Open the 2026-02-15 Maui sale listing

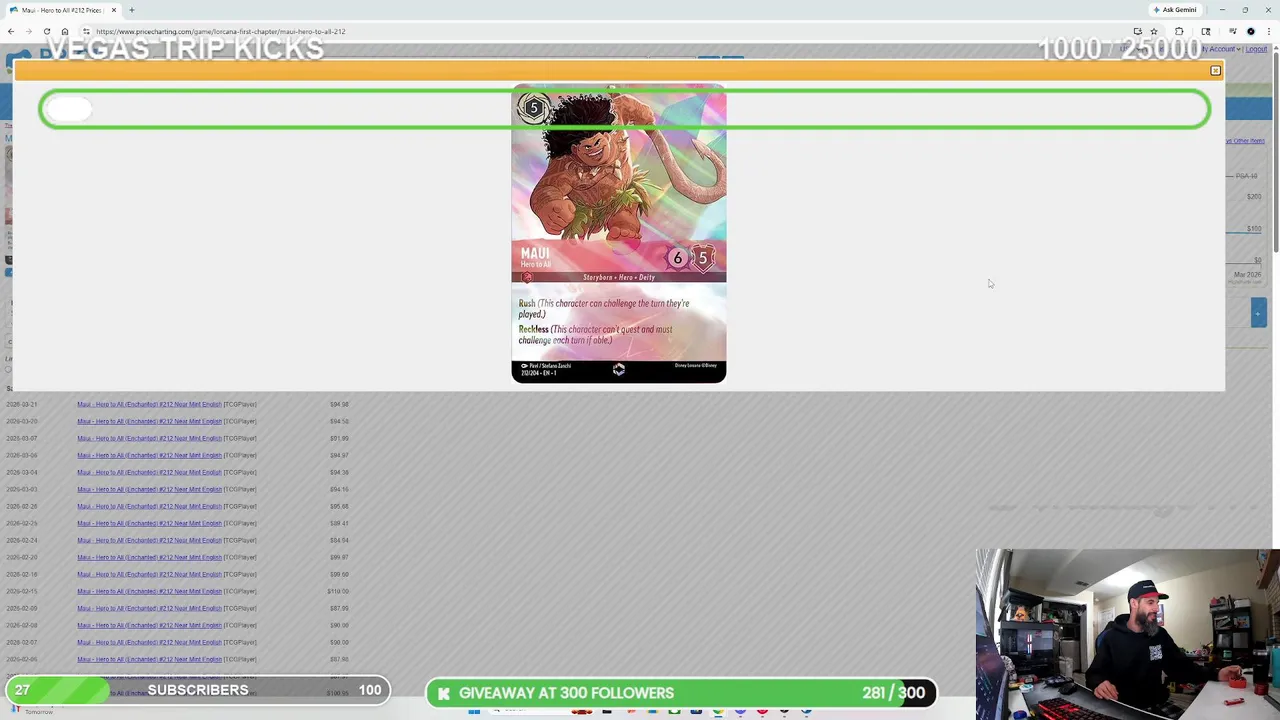click(149, 591)
